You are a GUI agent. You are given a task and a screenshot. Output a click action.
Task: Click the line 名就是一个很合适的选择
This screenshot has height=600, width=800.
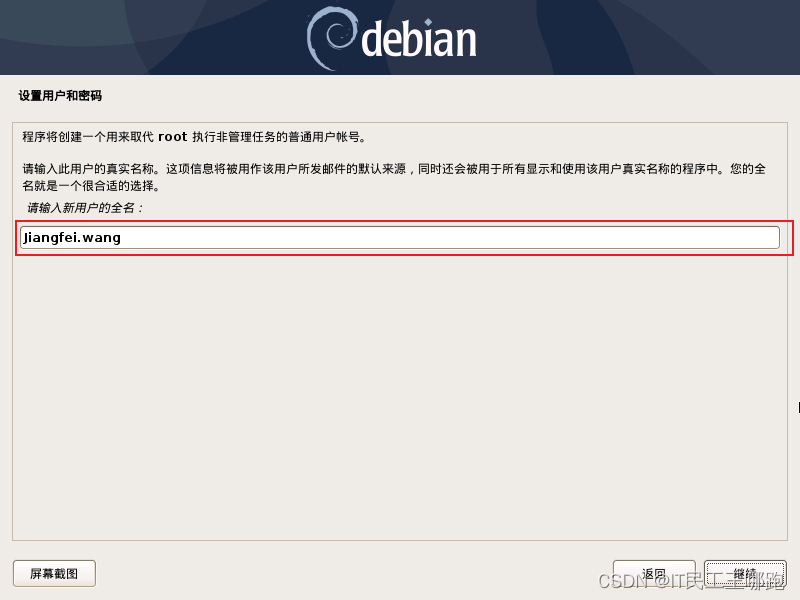tap(91, 186)
